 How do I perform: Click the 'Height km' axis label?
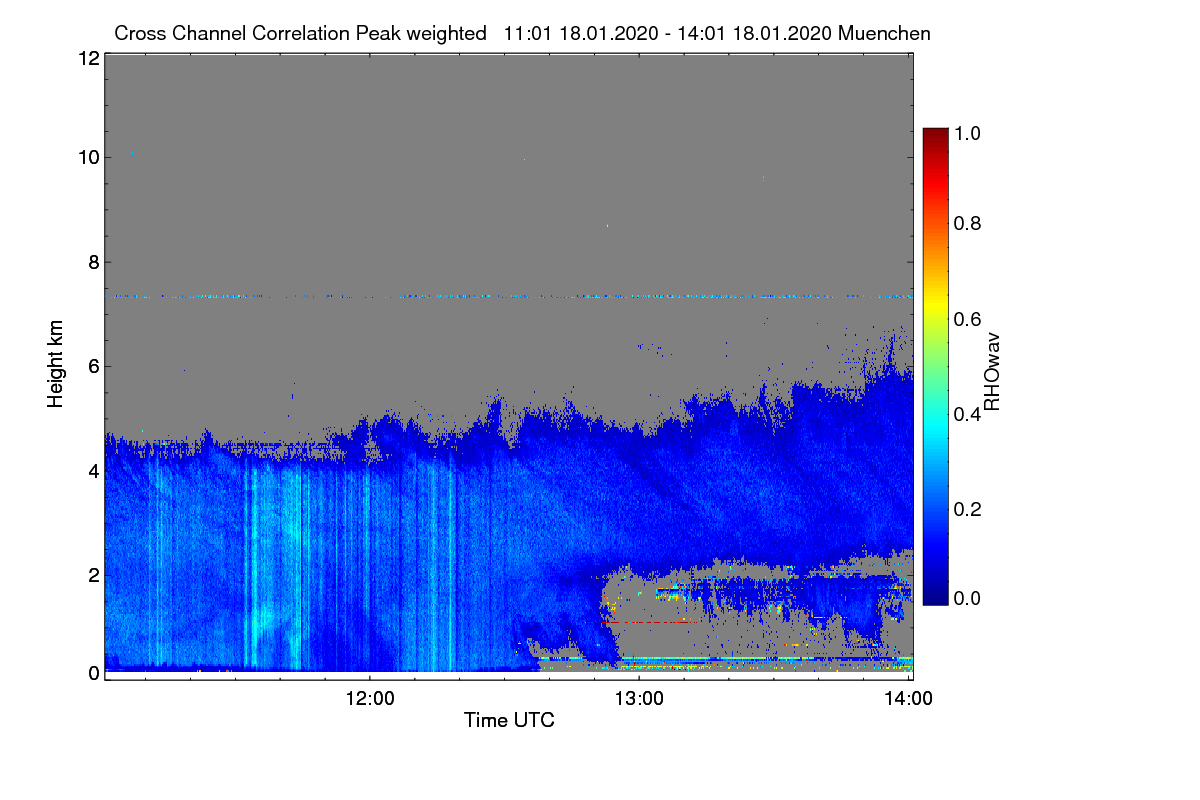[55, 366]
